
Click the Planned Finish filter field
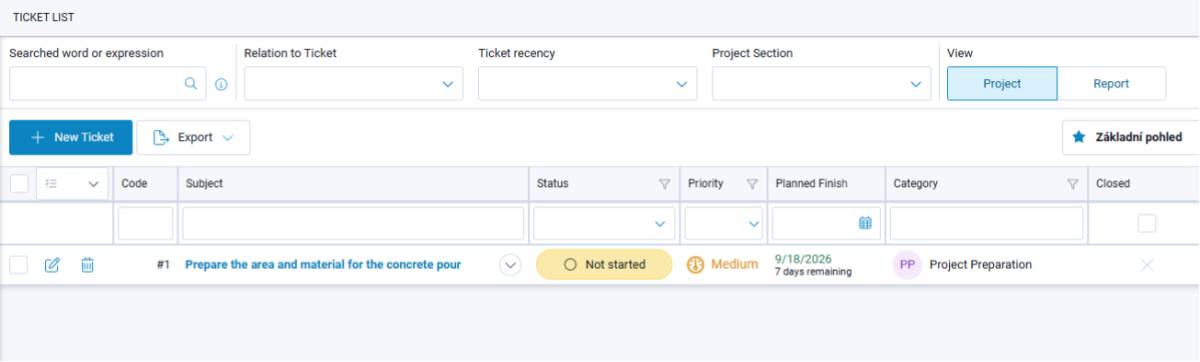point(825,224)
